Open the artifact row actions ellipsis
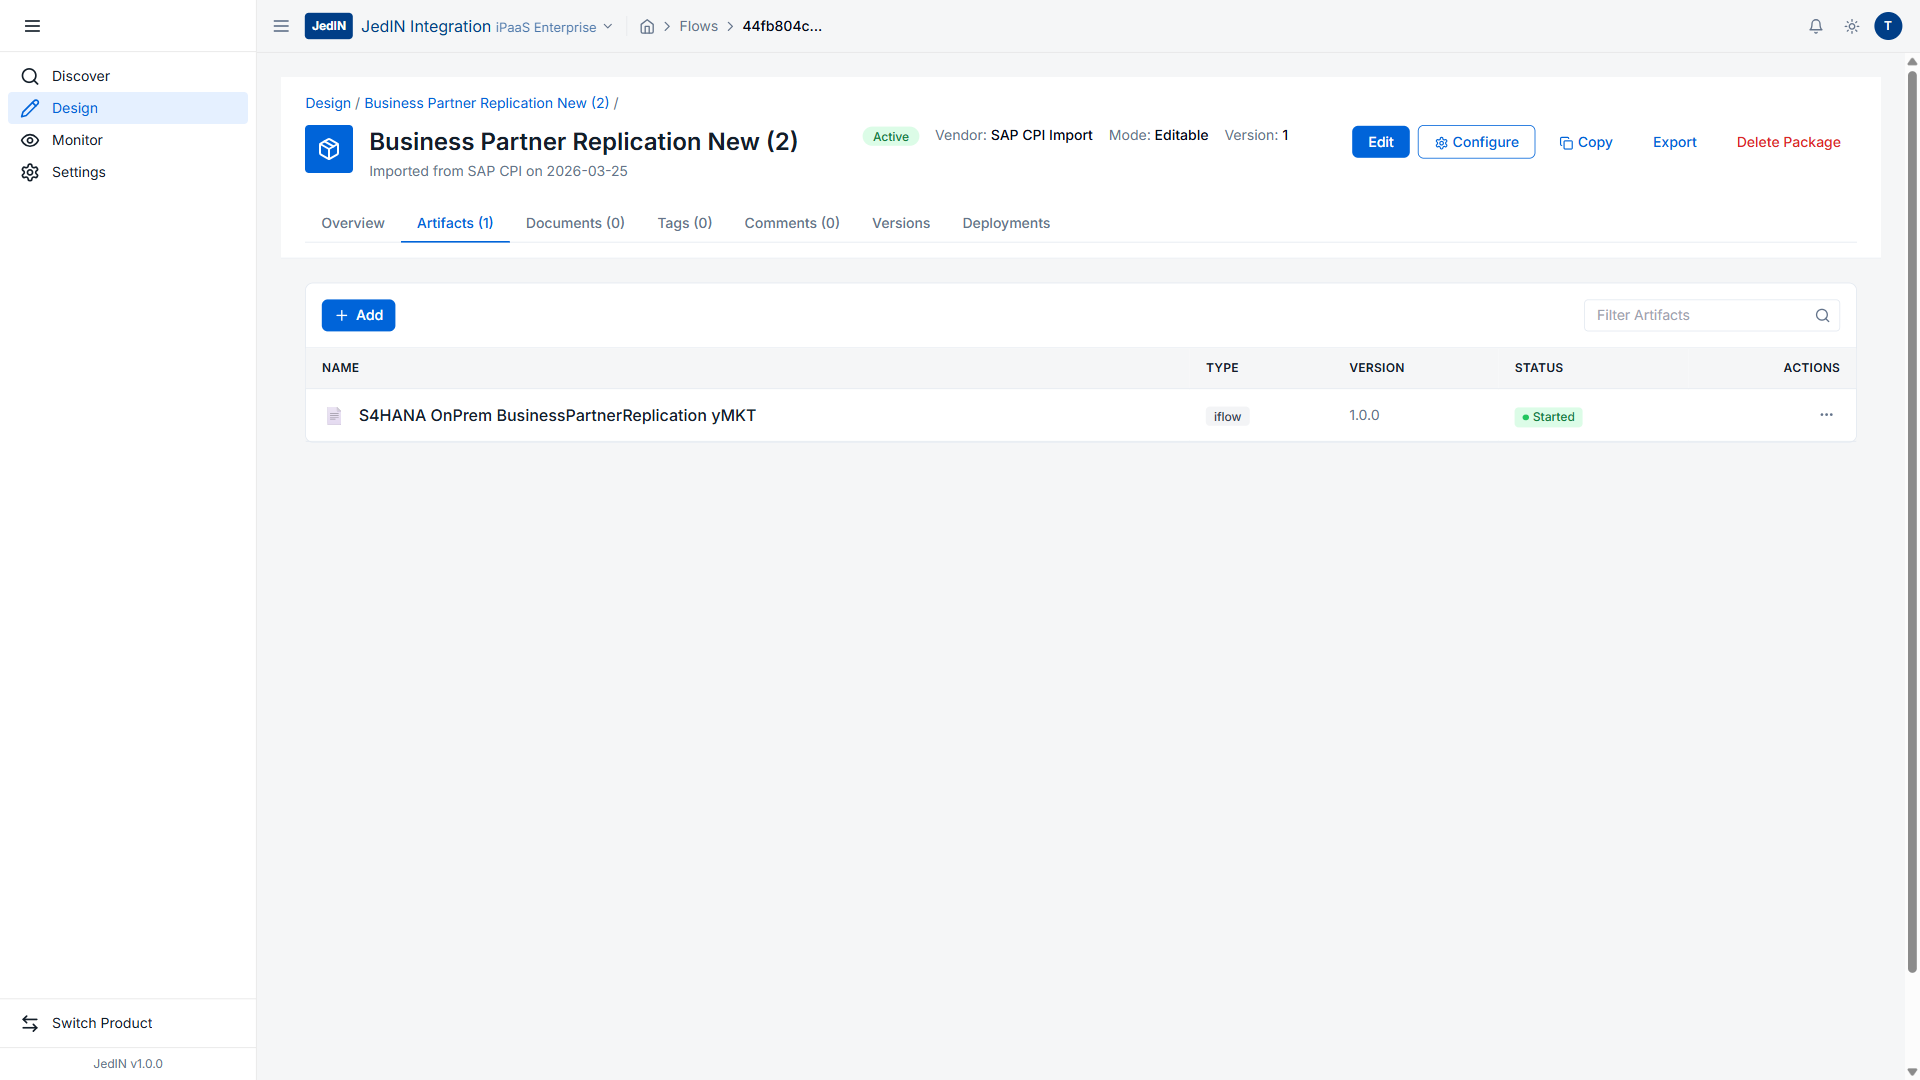Screen dimensions: 1920x1080 [x=1826, y=415]
